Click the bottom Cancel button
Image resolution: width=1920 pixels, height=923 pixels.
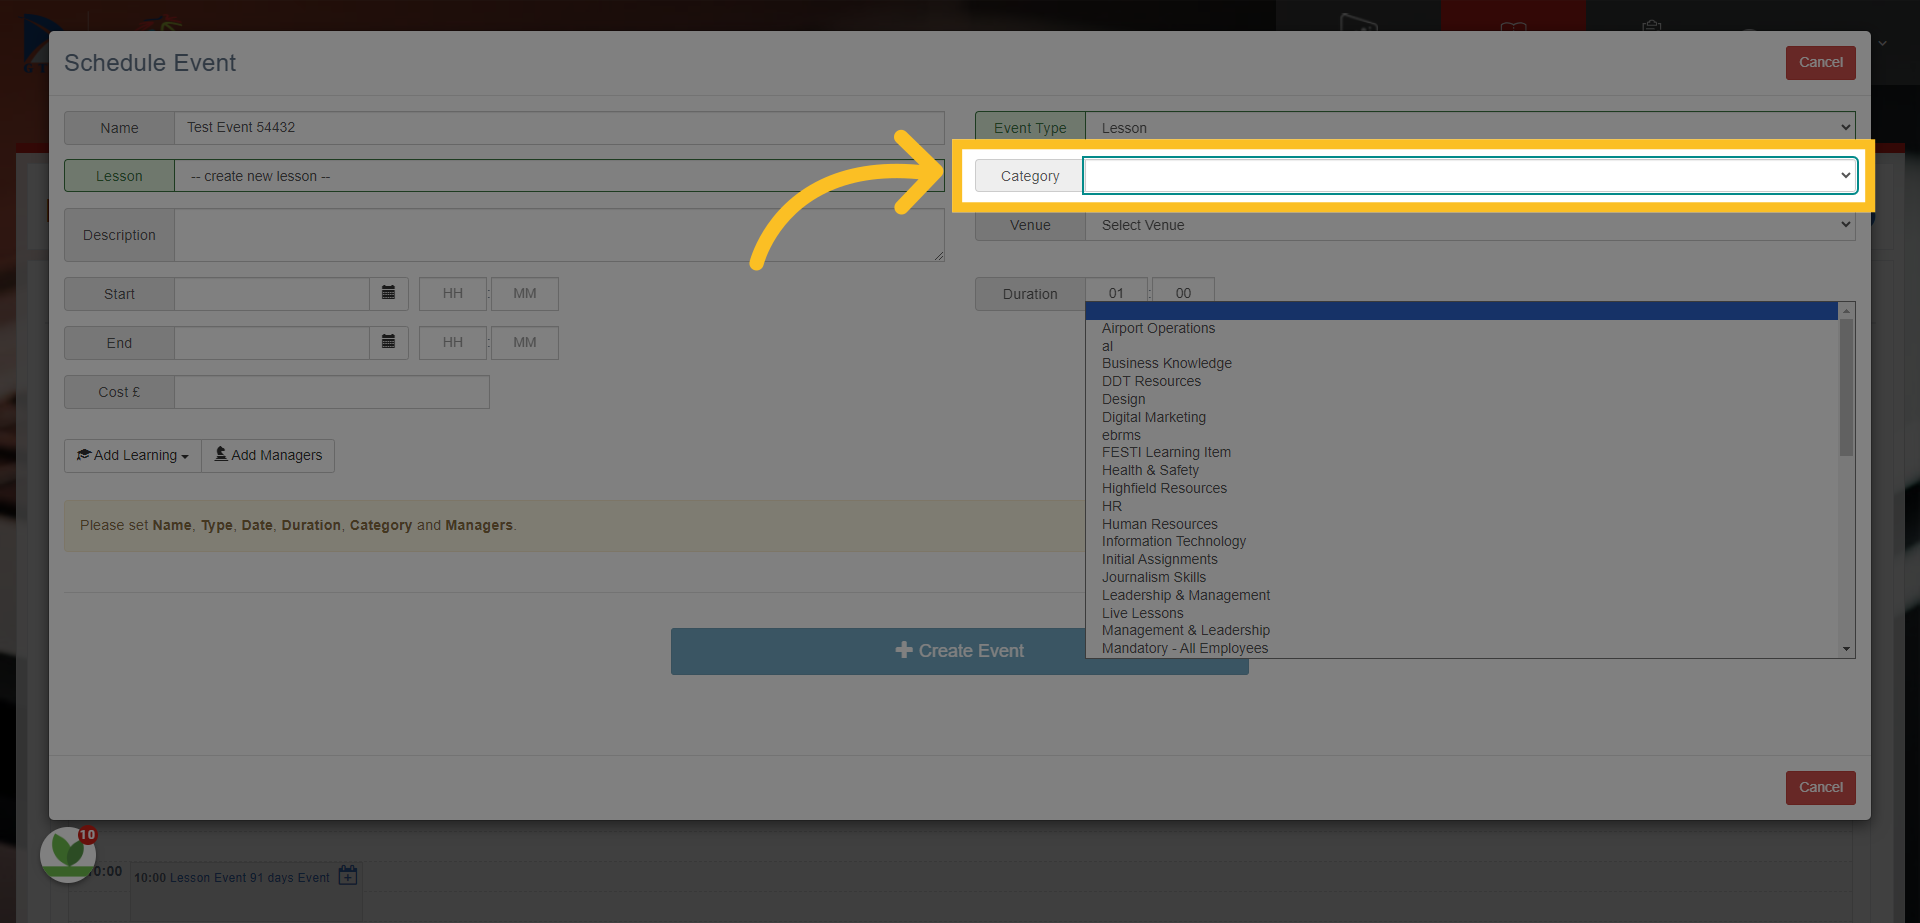click(1820, 787)
